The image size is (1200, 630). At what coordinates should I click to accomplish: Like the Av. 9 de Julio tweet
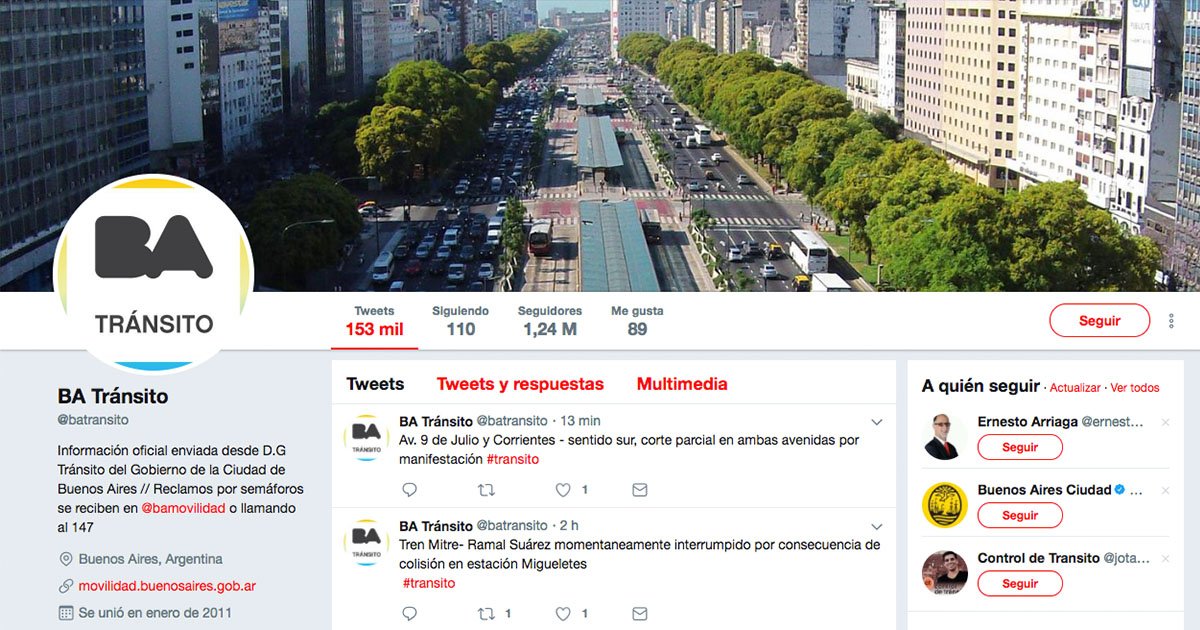(563, 490)
